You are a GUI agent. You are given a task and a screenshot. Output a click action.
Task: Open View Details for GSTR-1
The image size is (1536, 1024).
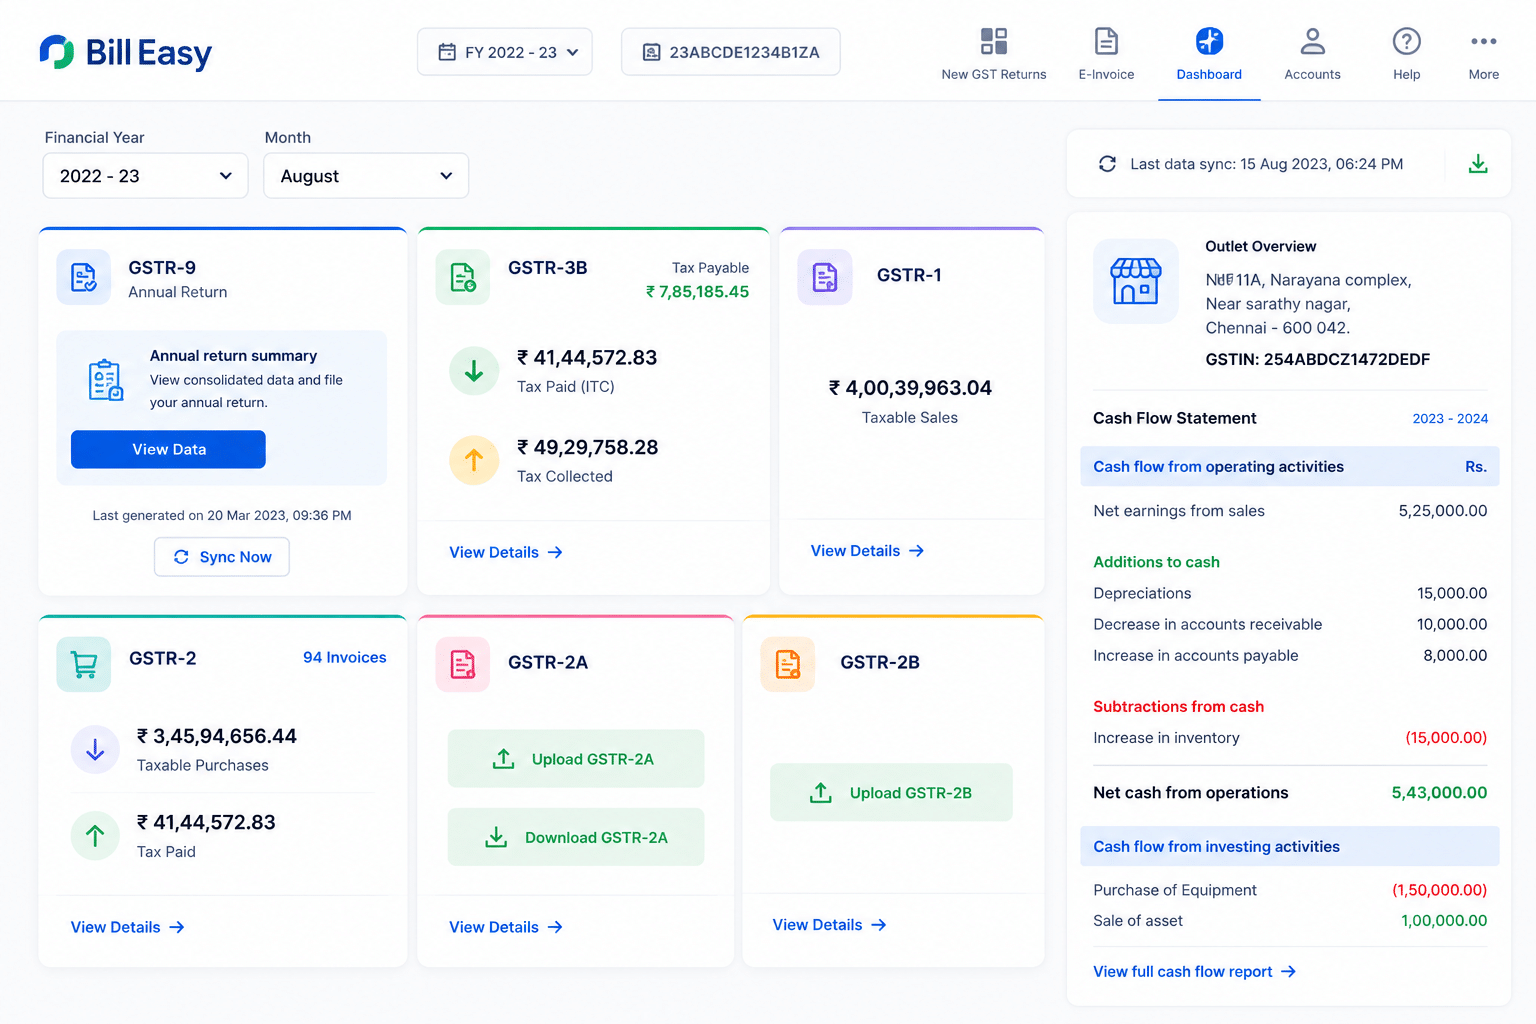click(867, 551)
